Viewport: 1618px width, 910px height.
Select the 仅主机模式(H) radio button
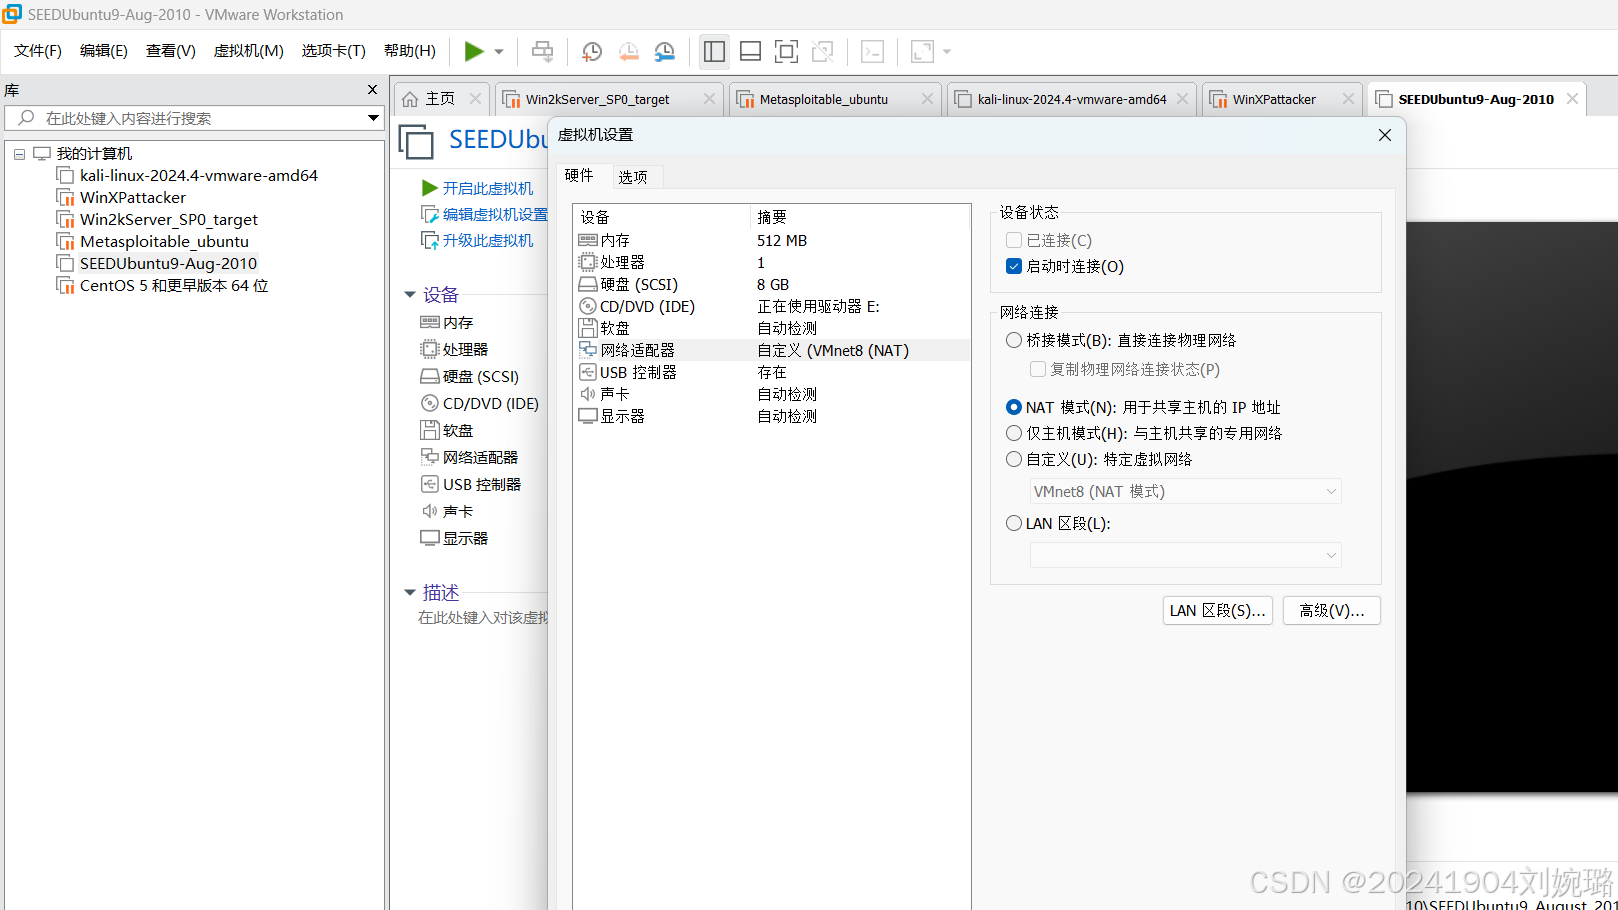(1014, 433)
